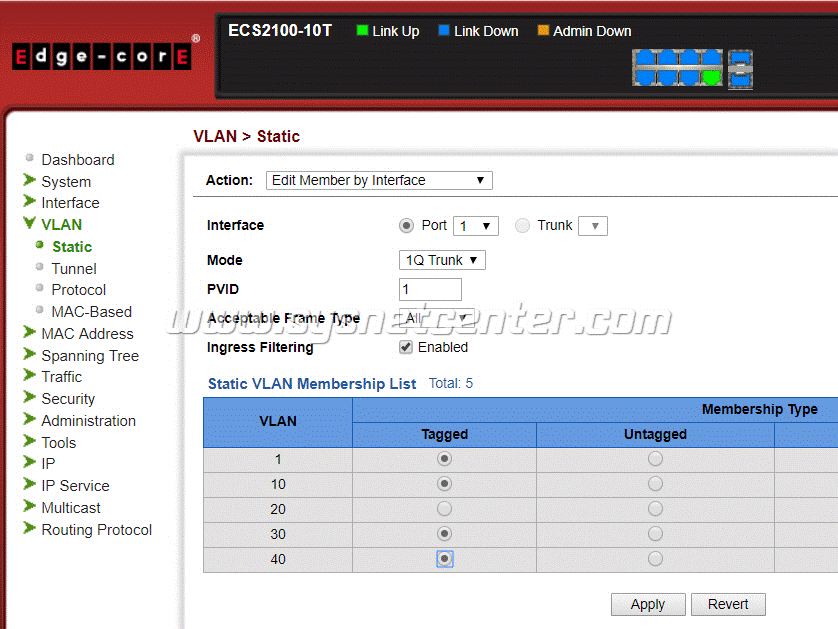This screenshot has height=629, width=838.
Task: Click the green link-up port on switch panel
Action: point(711,77)
